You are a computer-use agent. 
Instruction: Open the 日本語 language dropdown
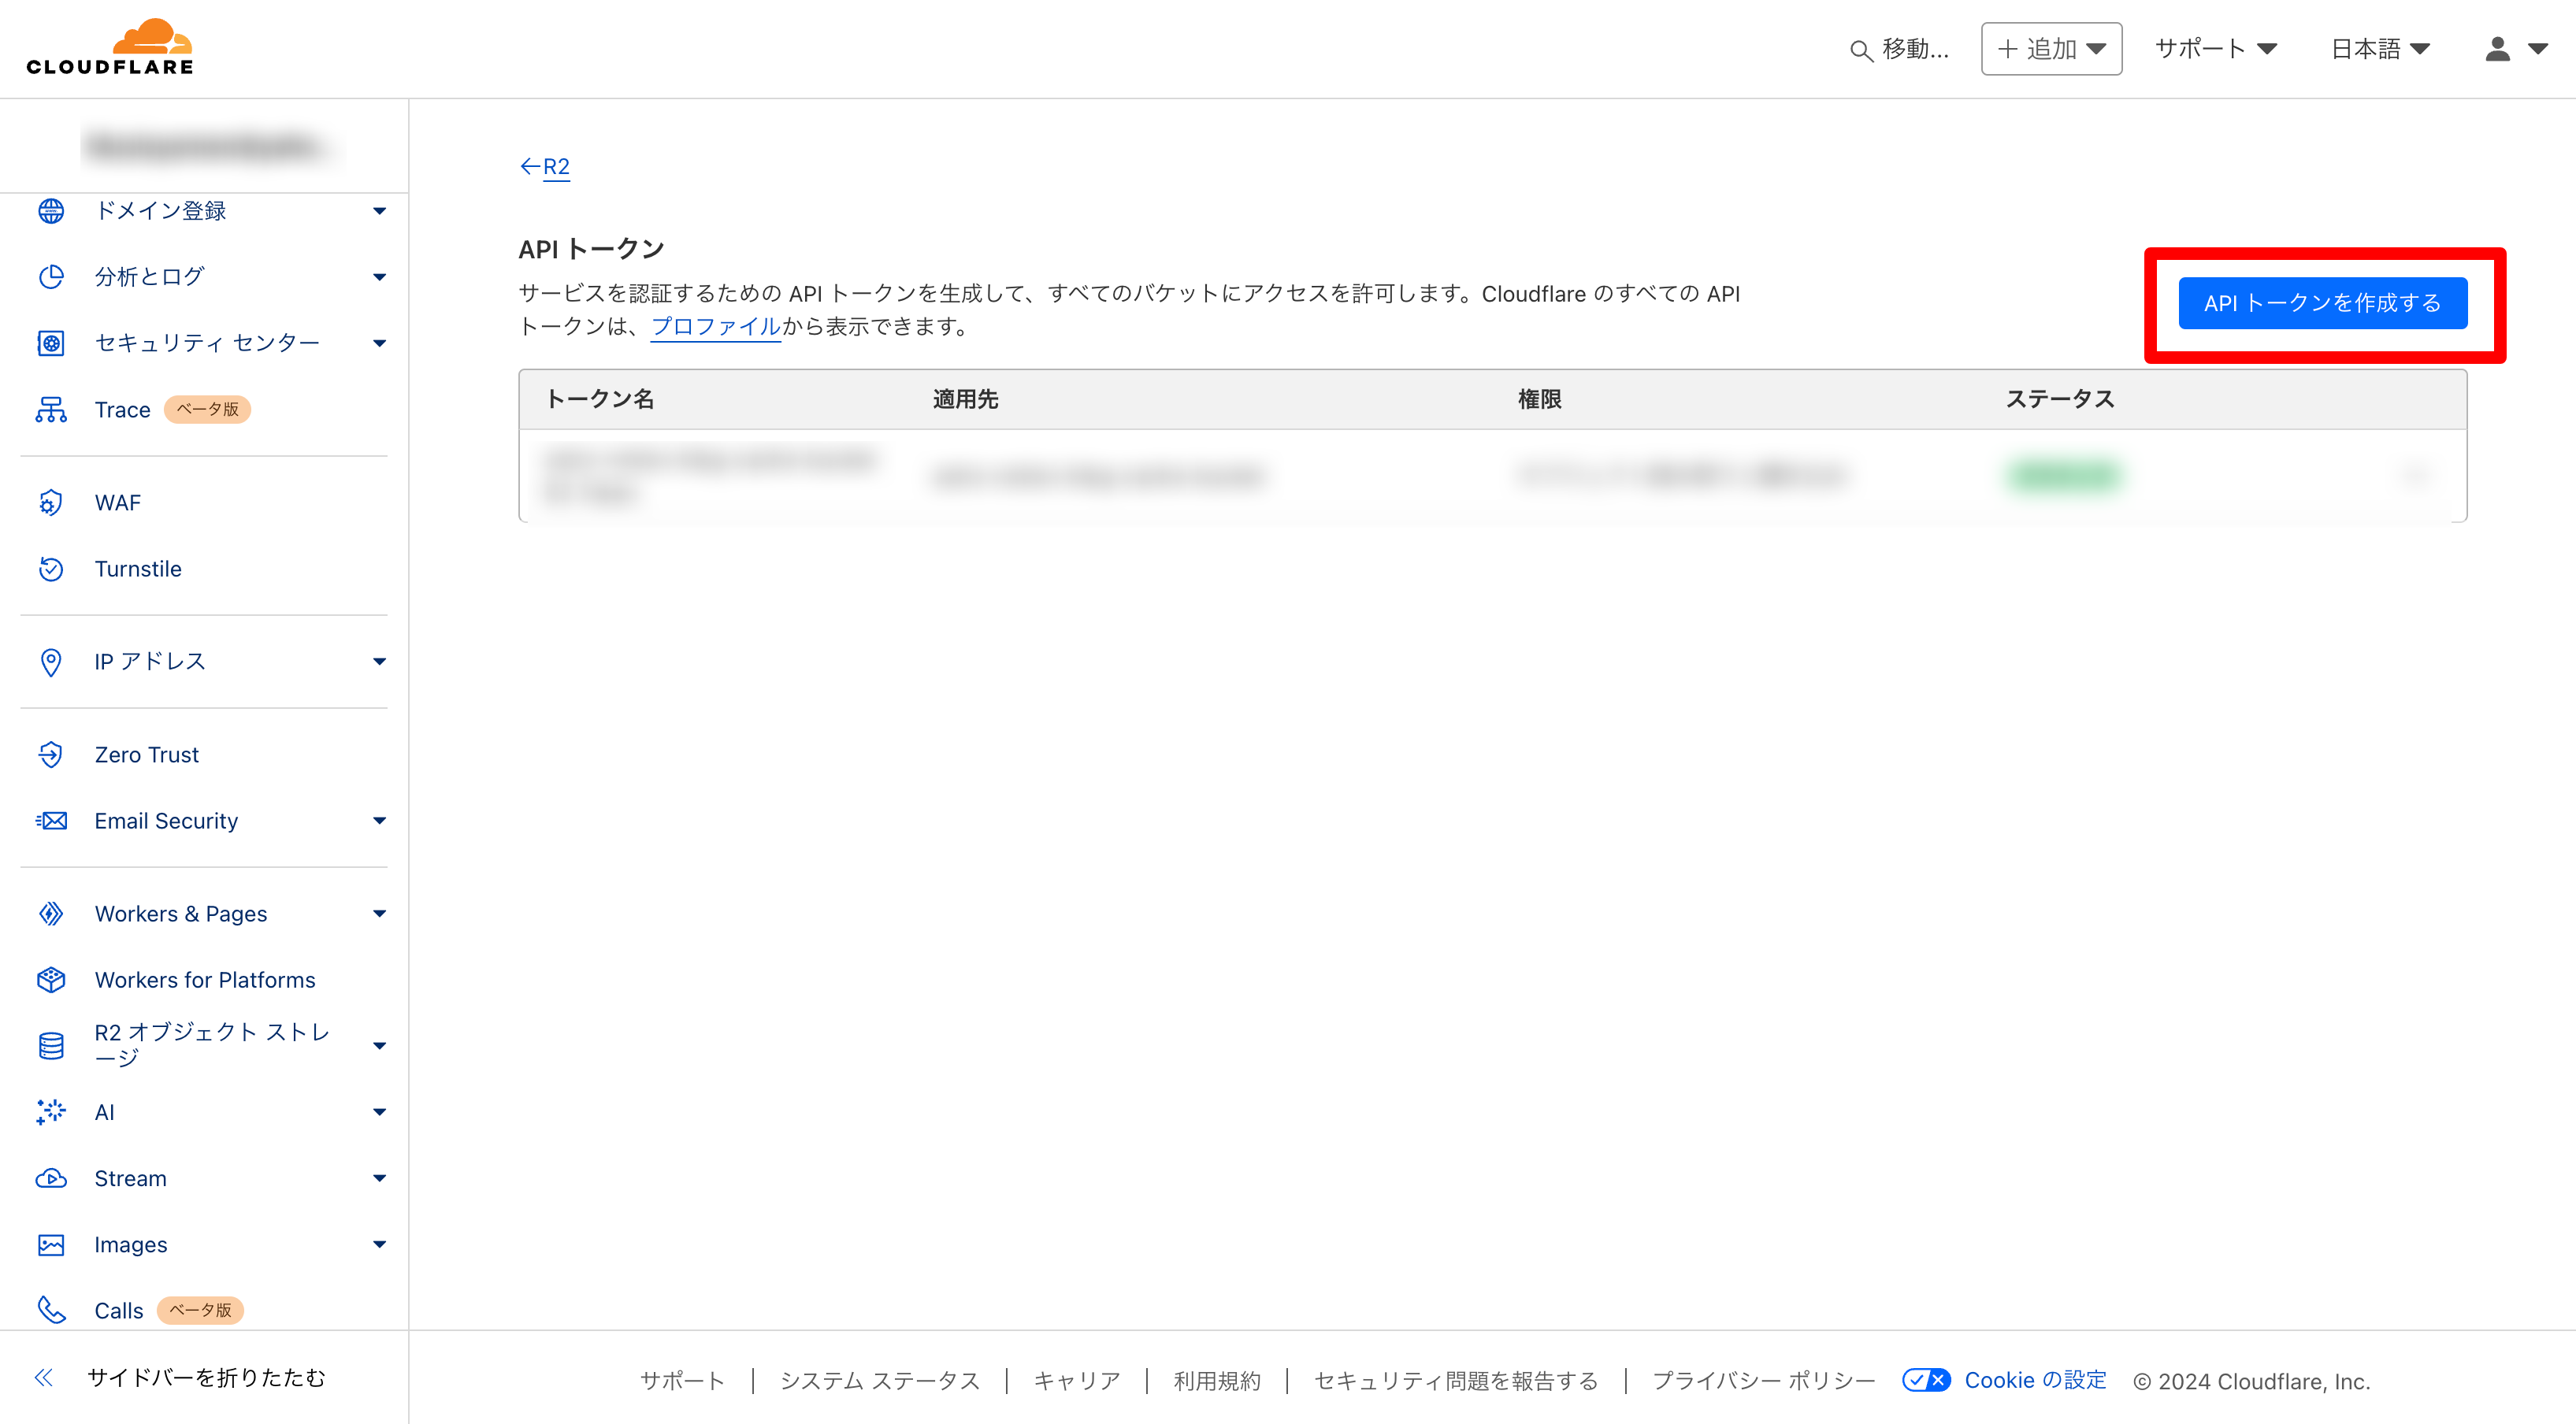point(2380,49)
